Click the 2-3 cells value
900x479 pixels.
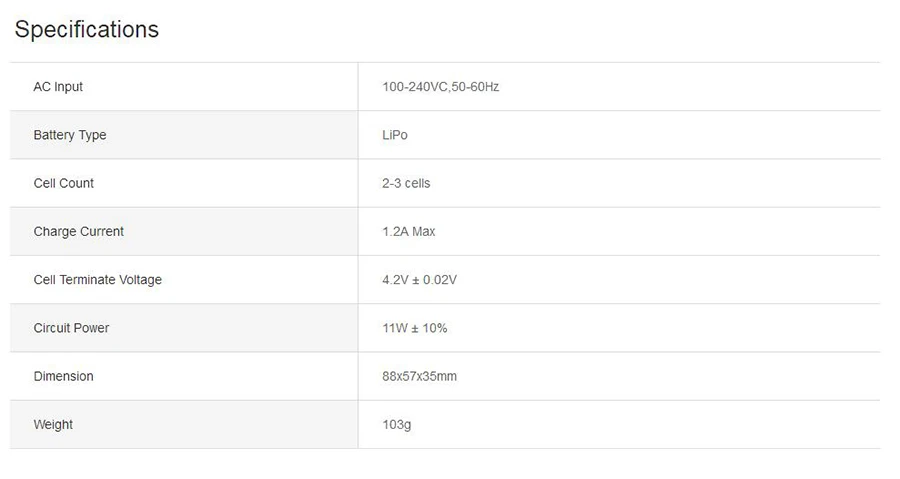pos(406,183)
